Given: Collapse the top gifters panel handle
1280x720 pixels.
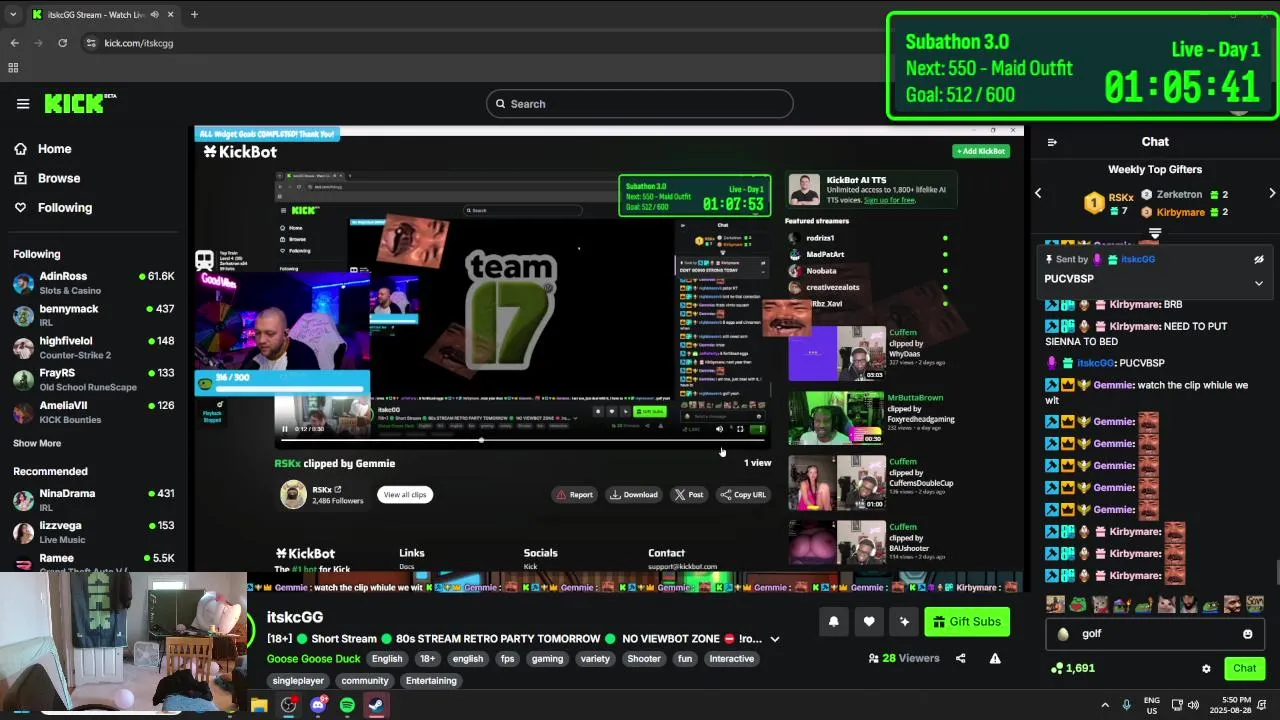Looking at the screenshot, I should (x=1155, y=233).
